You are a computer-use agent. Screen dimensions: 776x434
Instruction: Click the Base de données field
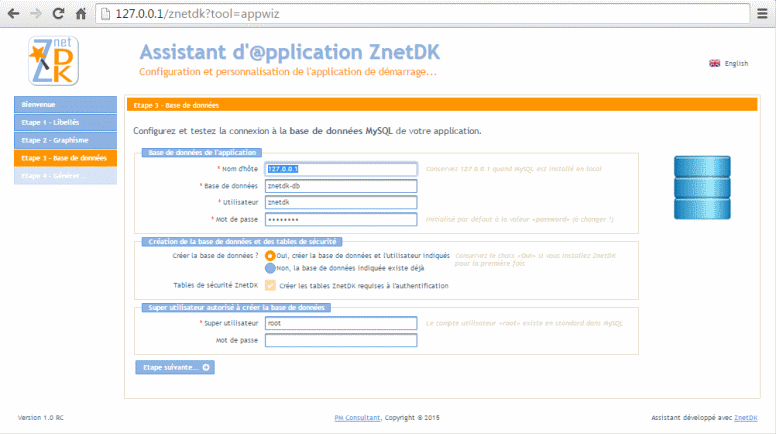[x=341, y=186]
